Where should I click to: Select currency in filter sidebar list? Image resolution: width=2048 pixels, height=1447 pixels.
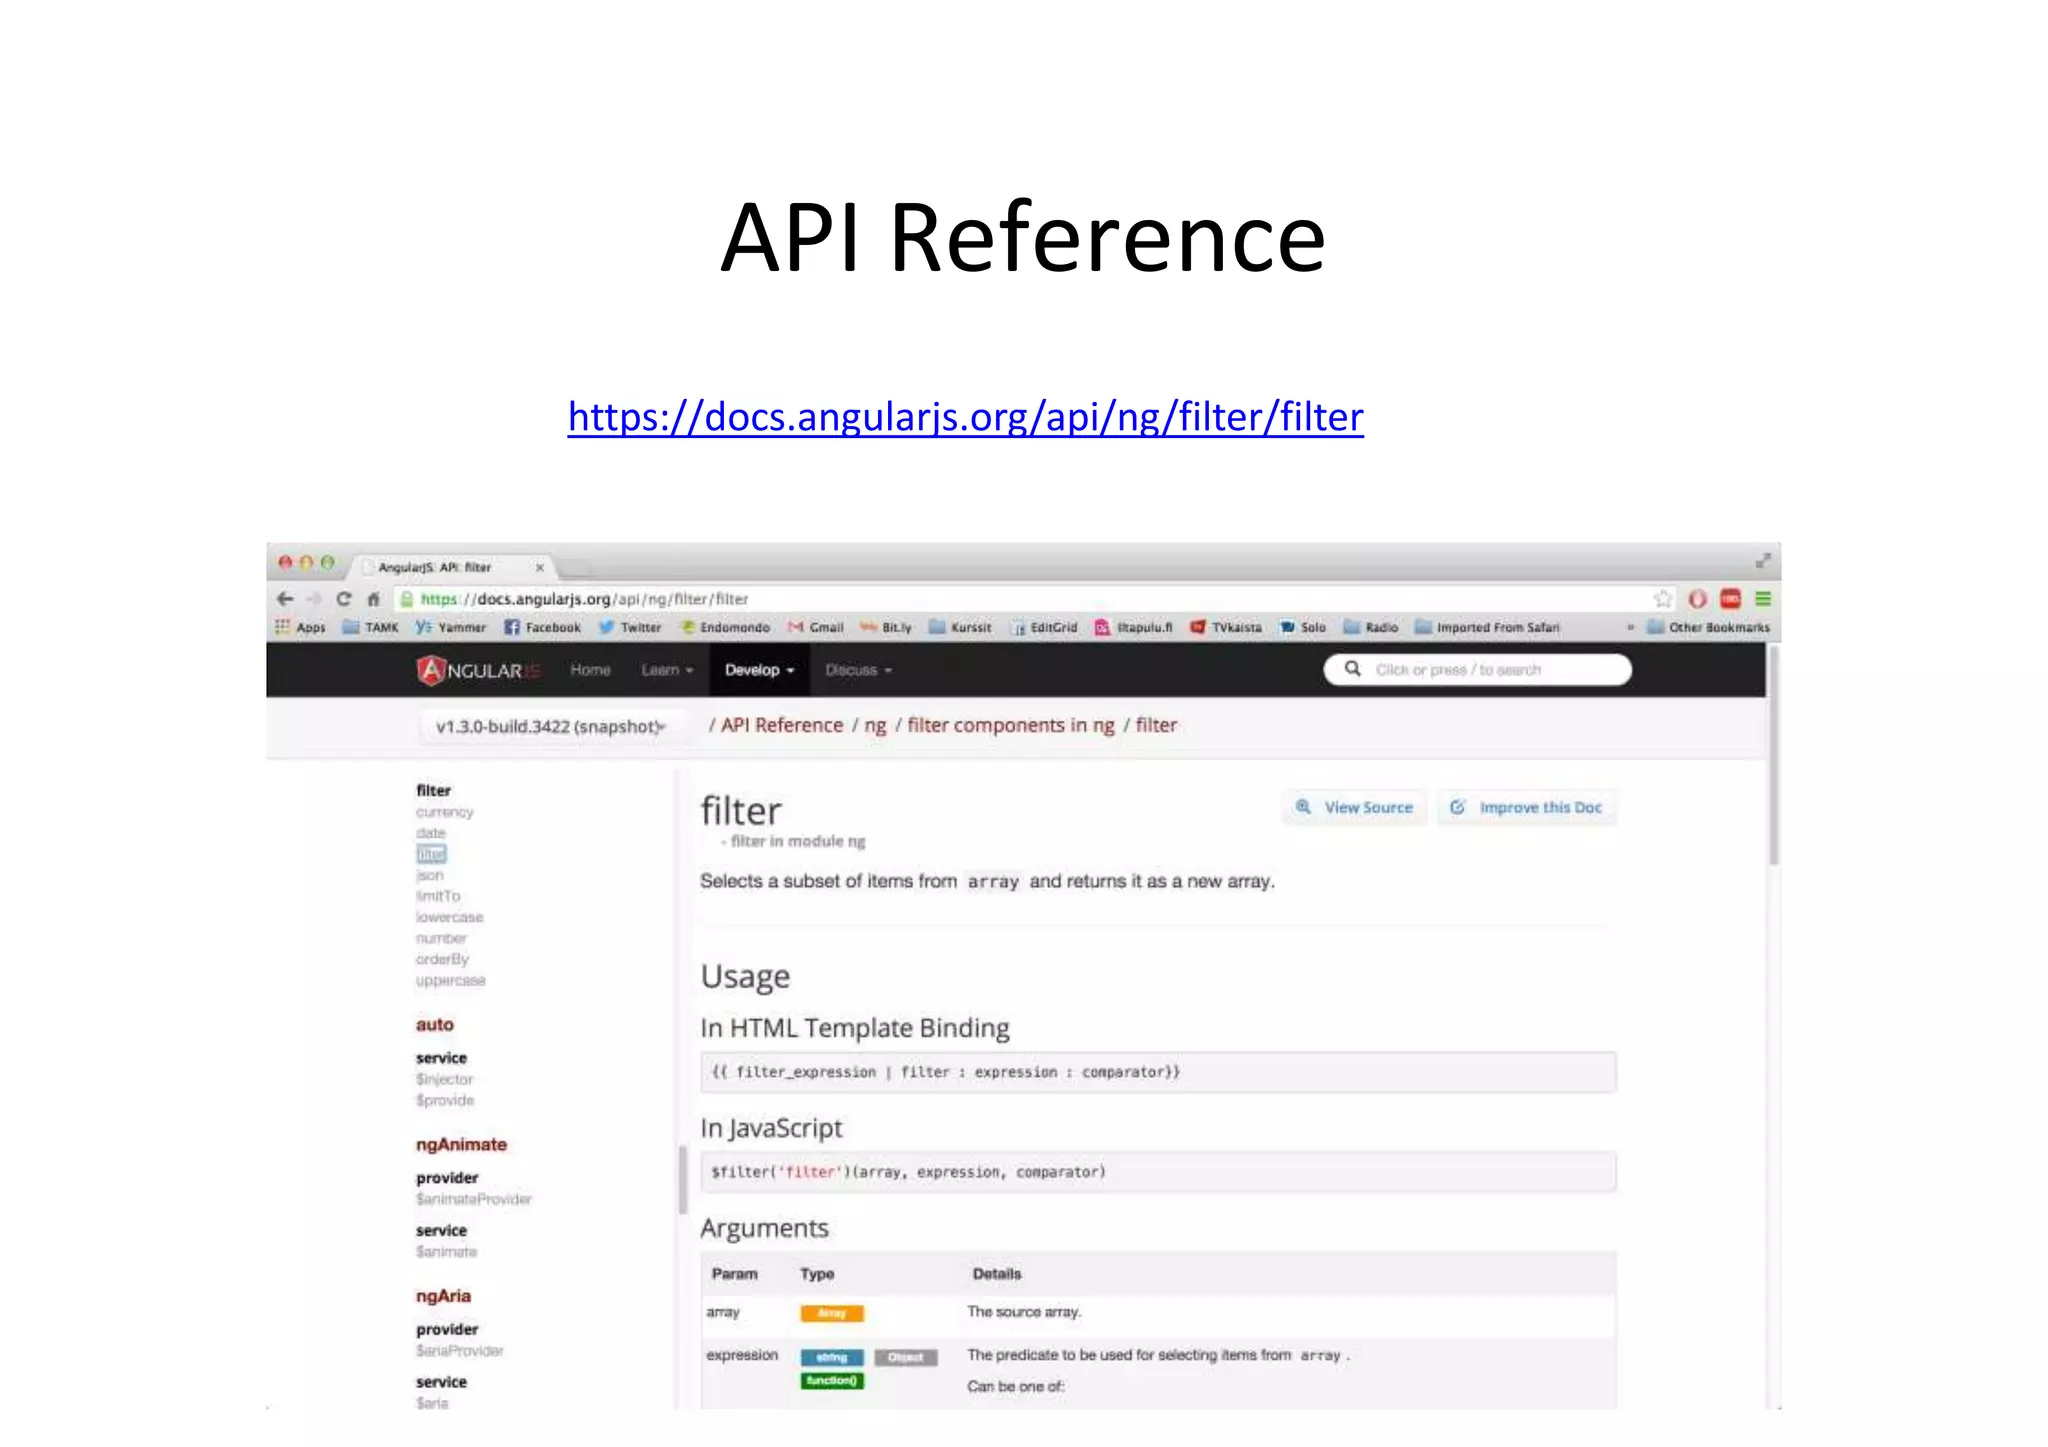point(445,812)
